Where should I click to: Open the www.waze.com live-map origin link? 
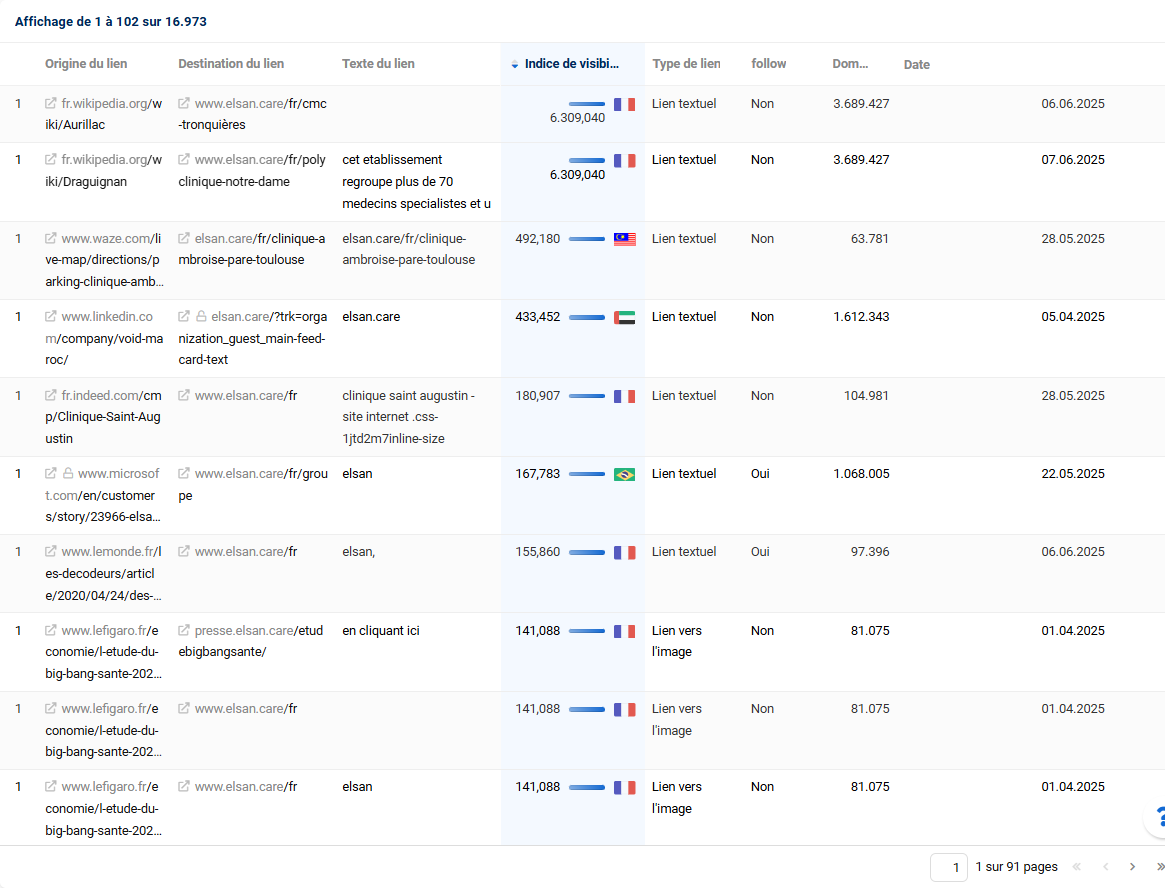tap(104, 260)
